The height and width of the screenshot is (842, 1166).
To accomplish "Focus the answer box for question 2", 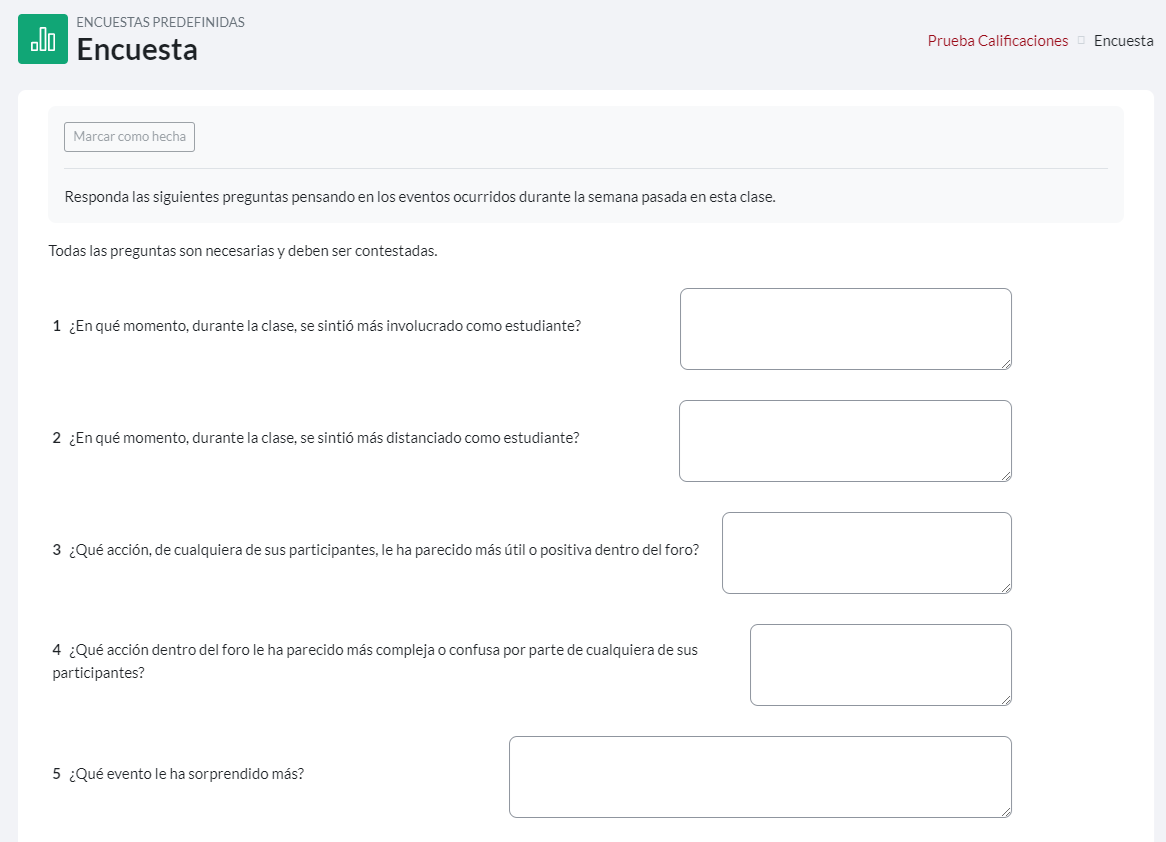I will 845,441.
